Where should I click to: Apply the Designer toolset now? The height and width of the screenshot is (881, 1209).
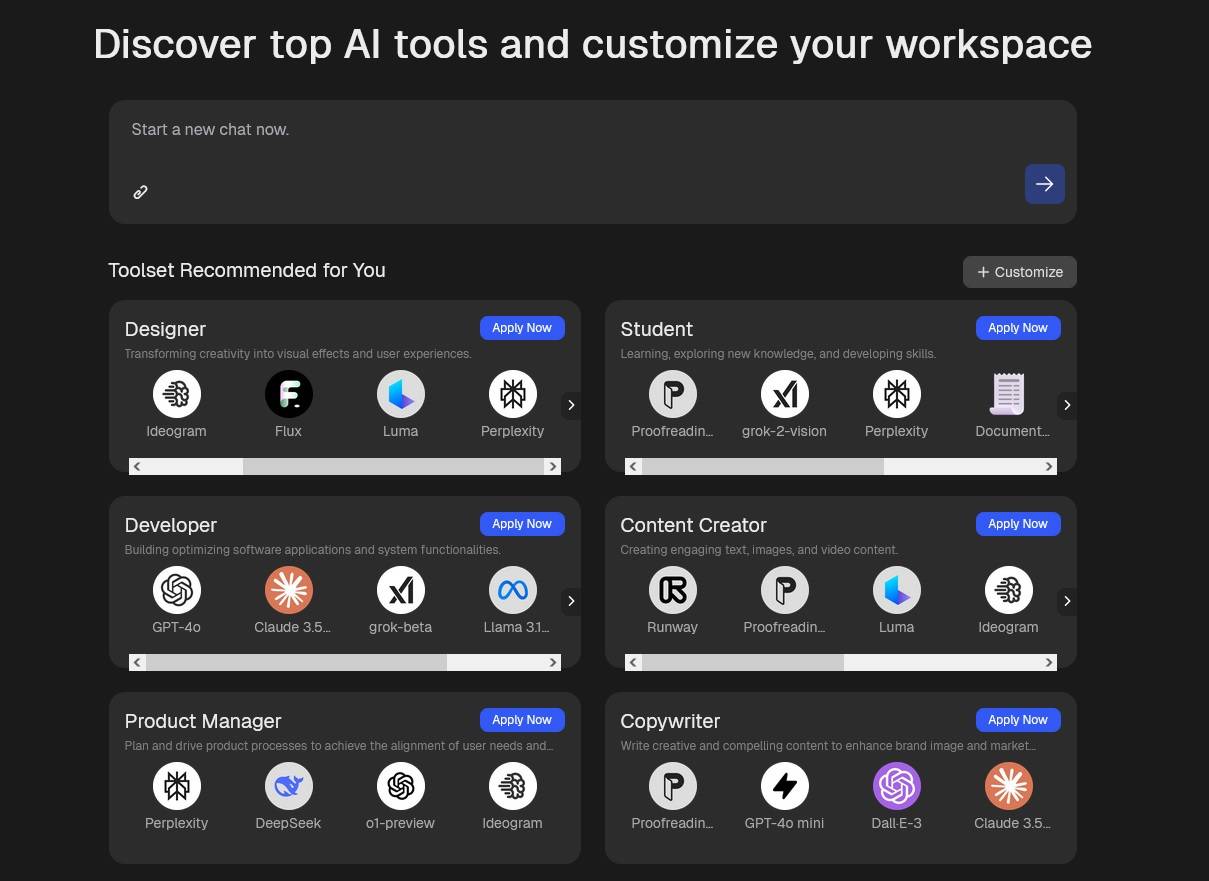tap(522, 328)
